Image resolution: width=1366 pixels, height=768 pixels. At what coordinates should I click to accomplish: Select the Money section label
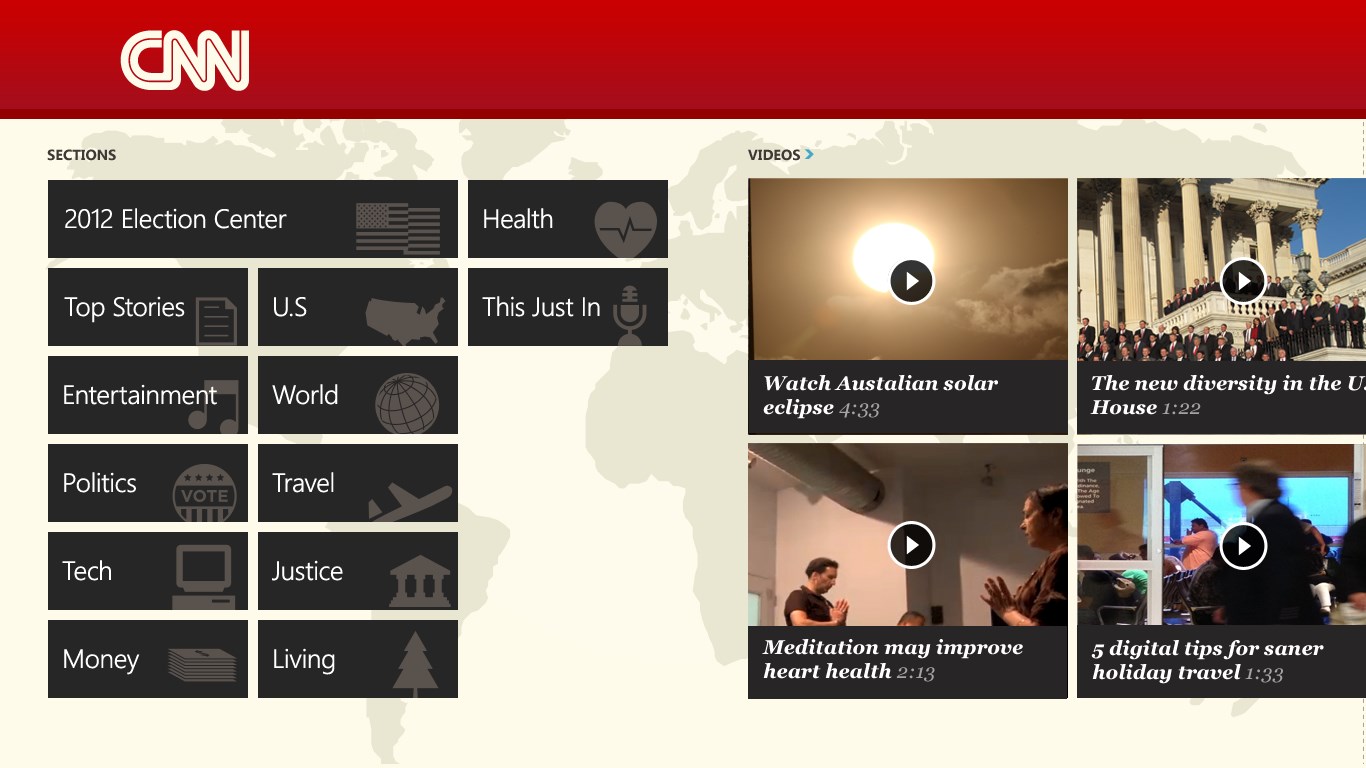click(x=100, y=660)
